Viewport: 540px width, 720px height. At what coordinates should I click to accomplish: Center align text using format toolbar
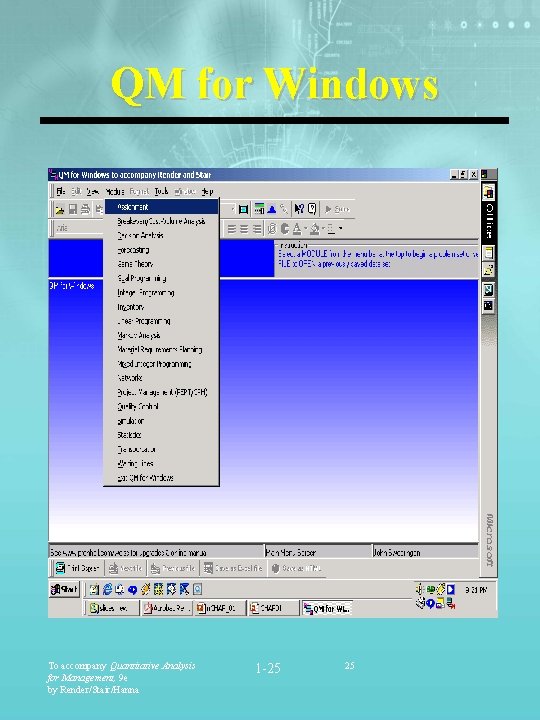[x=244, y=228]
